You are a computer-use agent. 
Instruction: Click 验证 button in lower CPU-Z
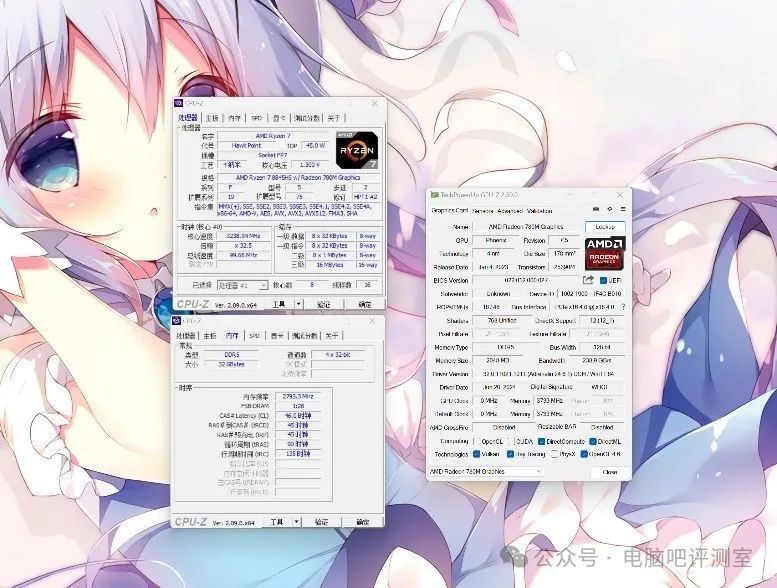(321, 522)
